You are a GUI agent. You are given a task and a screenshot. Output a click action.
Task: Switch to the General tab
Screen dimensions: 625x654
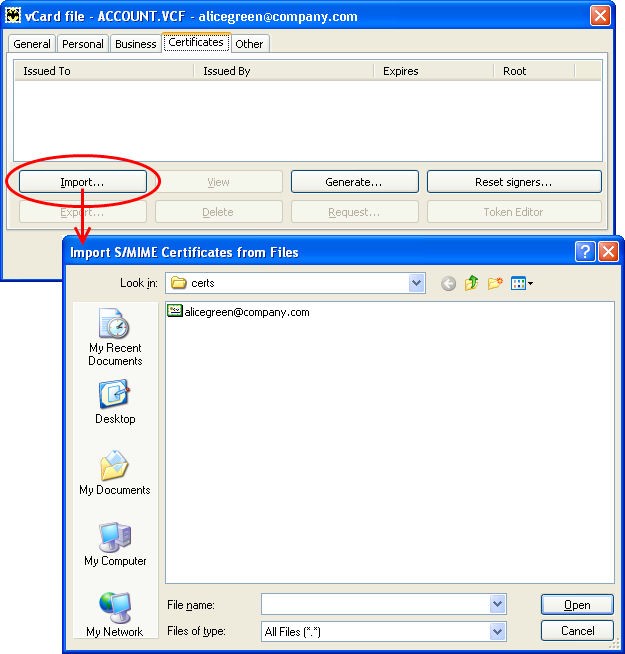point(32,44)
